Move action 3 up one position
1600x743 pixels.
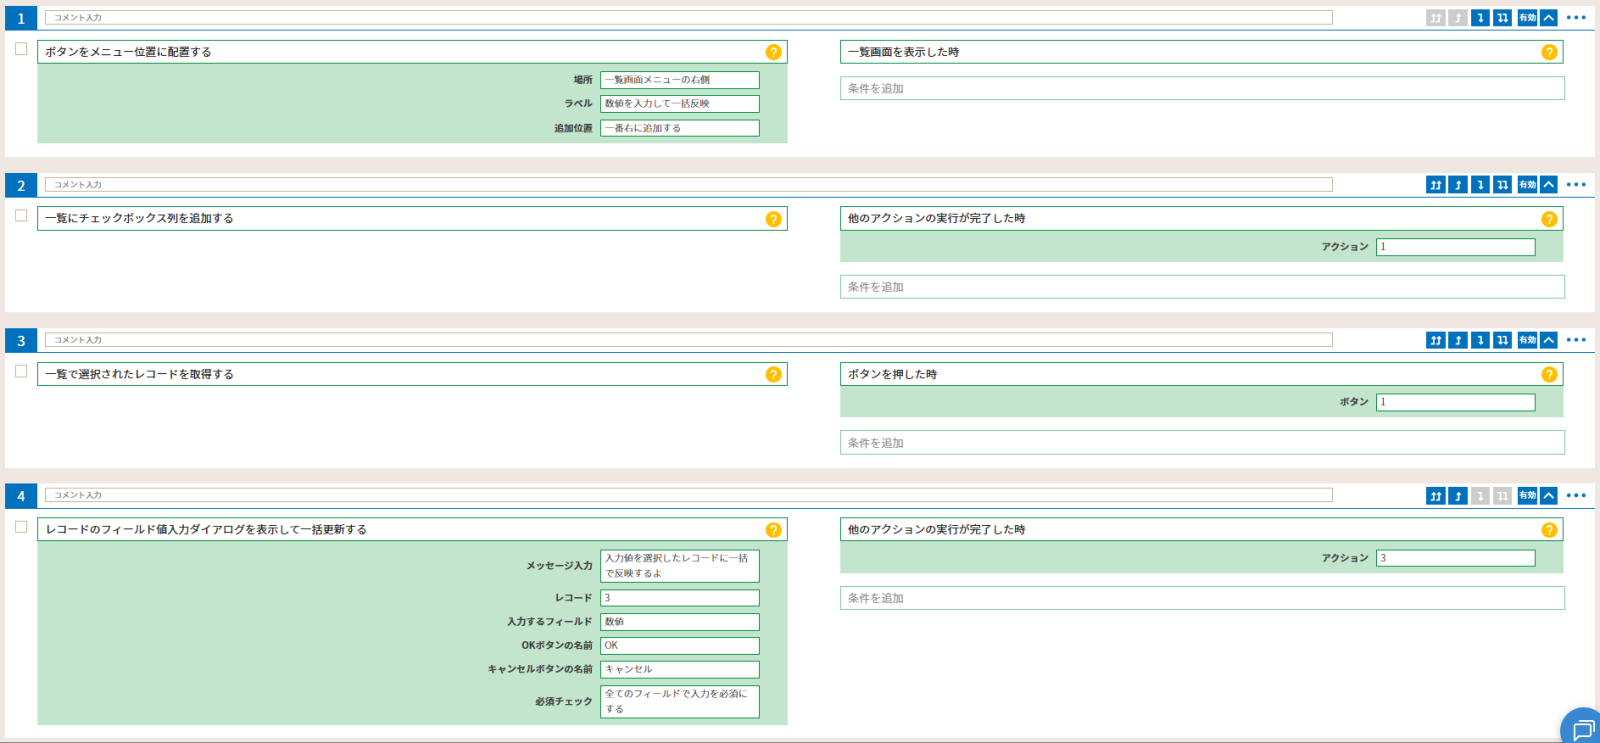(1458, 341)
